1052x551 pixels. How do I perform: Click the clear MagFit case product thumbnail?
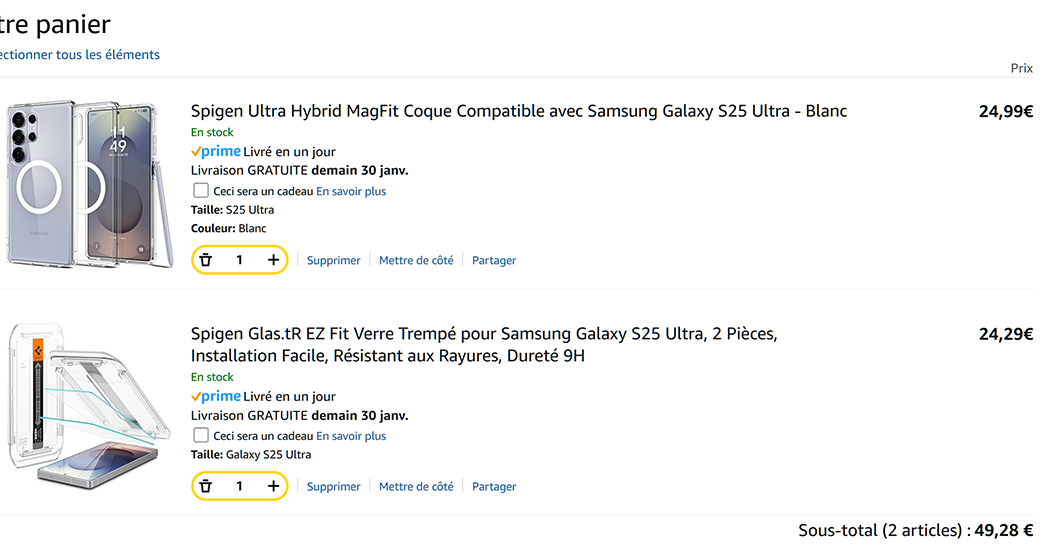83,185
